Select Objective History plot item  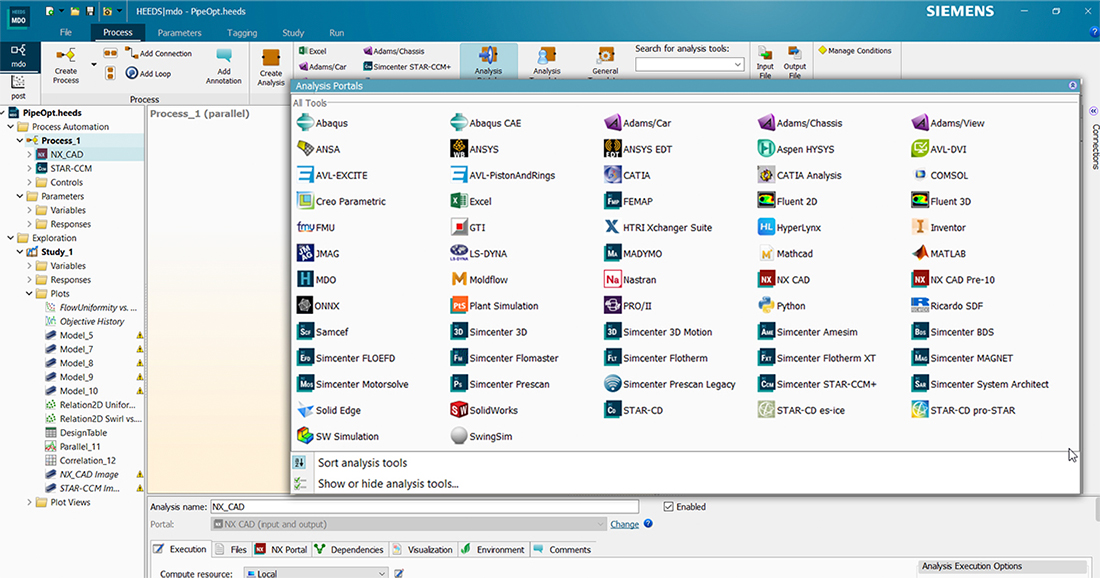tap(91, 321)
